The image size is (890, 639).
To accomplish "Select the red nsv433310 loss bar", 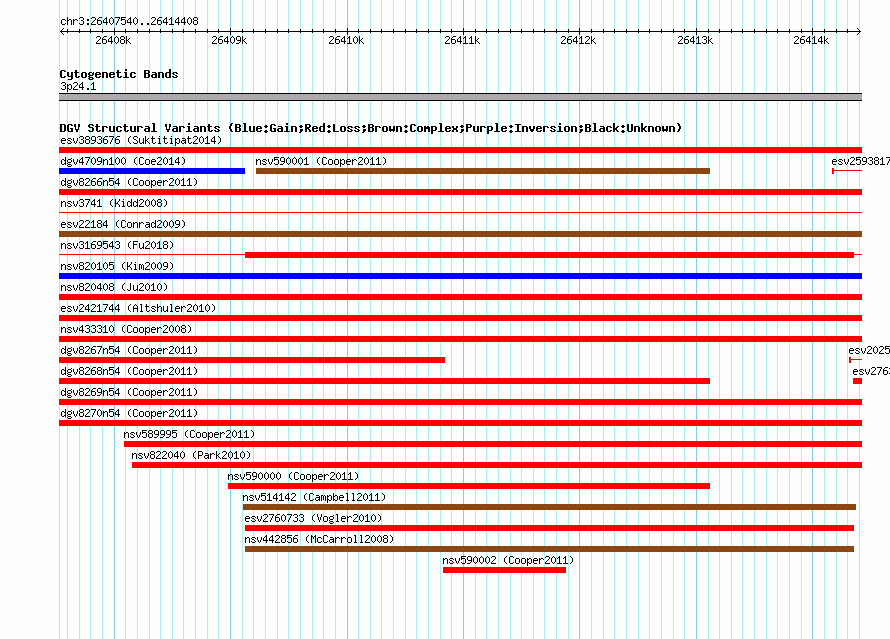I will coord(460,339).
